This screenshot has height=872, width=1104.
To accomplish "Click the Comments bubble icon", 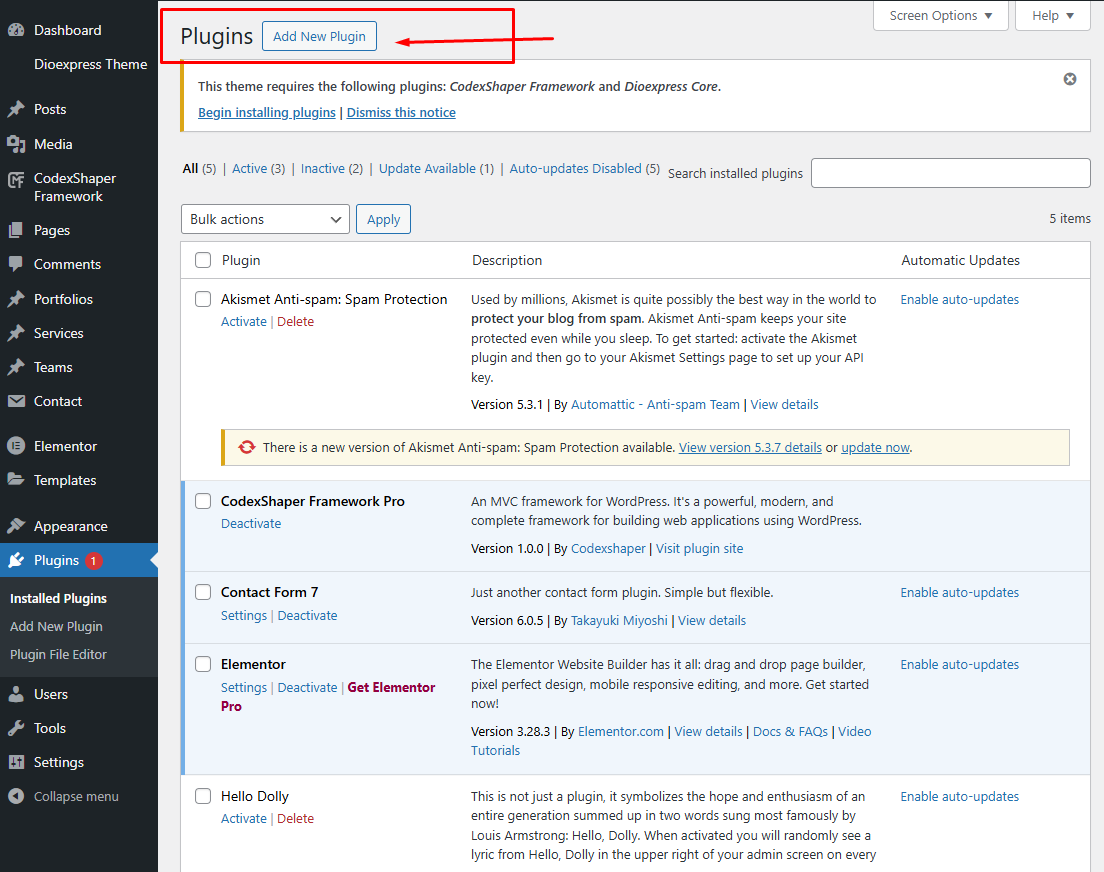I will [16, 264].
